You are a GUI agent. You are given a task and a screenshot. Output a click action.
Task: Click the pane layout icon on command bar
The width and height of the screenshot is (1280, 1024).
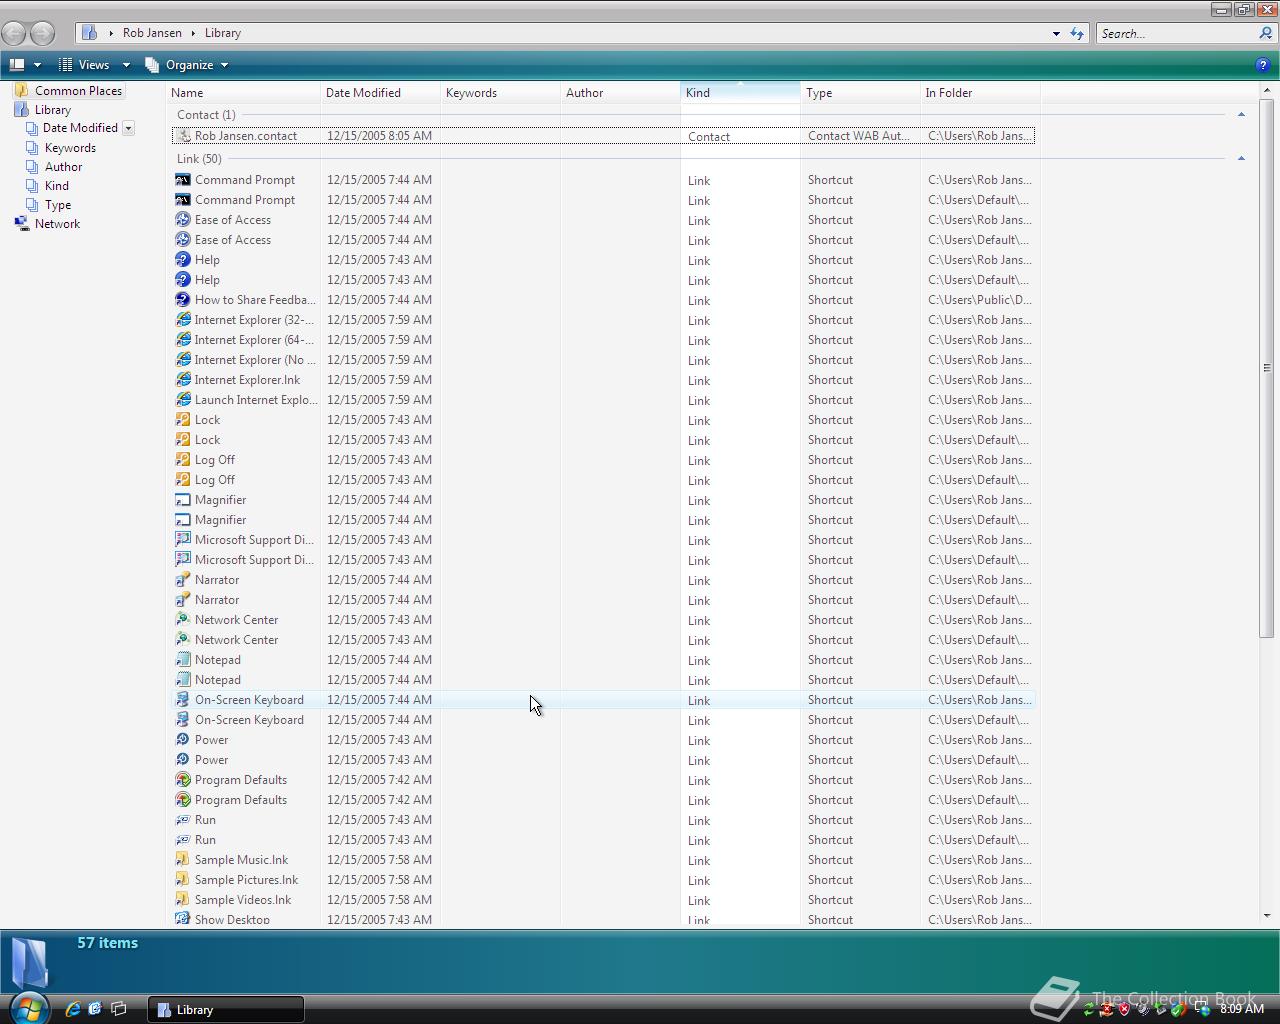coord(17,65)
